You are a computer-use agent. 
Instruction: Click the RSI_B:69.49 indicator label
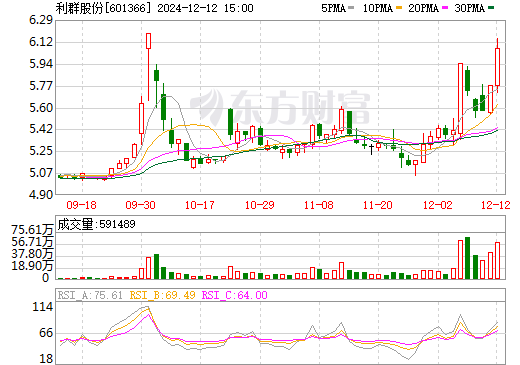[x=162, y=295]
